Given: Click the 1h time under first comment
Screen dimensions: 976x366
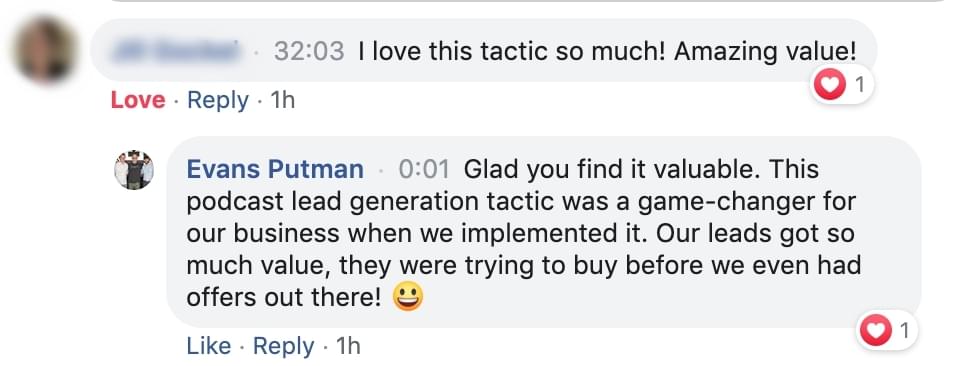Looking at the screenshot, I should 283,100.
